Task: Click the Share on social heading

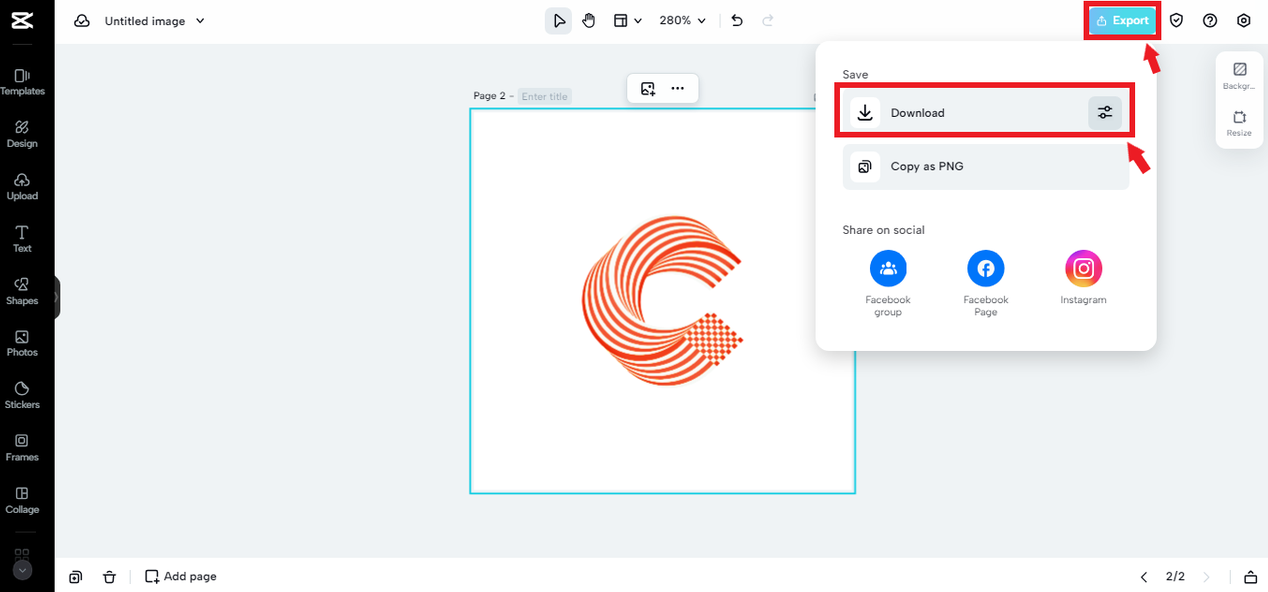Action: (883, 230)
